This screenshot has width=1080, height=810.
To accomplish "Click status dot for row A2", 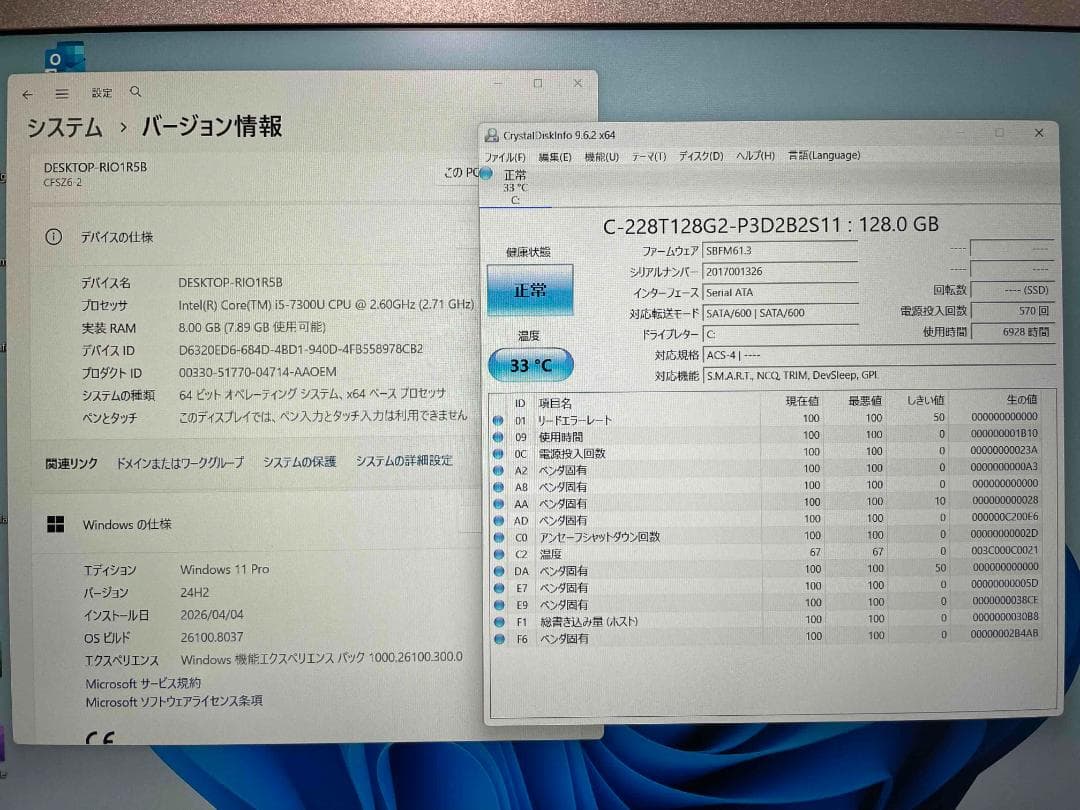I will 498,470.
